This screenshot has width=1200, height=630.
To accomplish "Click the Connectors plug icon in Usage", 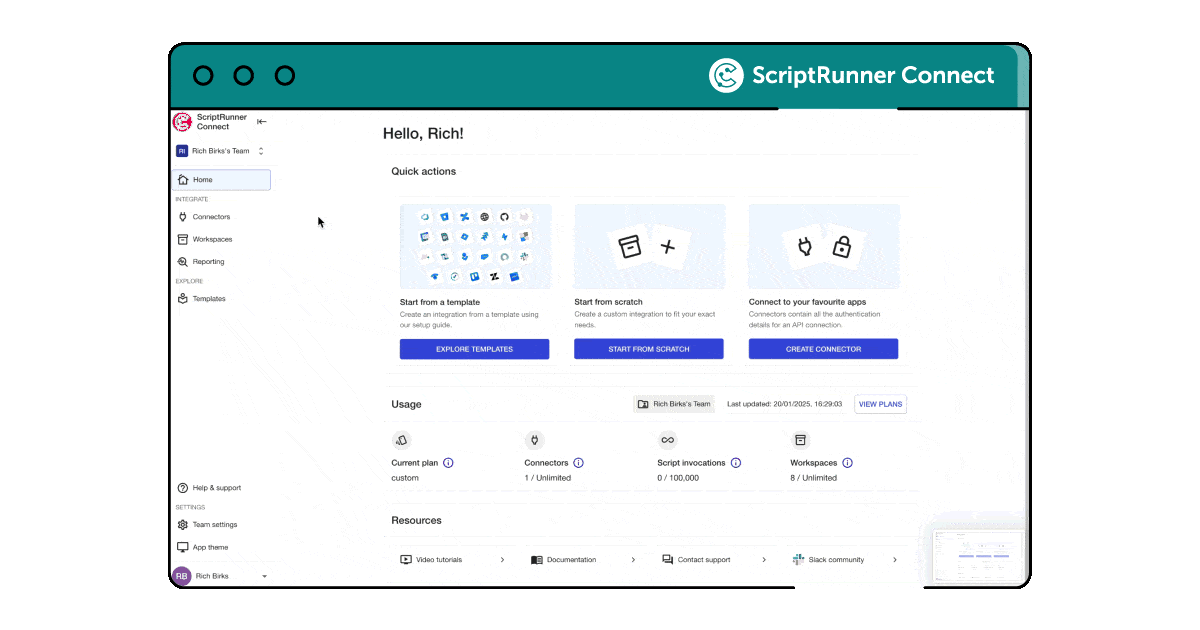I will coord(534,440).
